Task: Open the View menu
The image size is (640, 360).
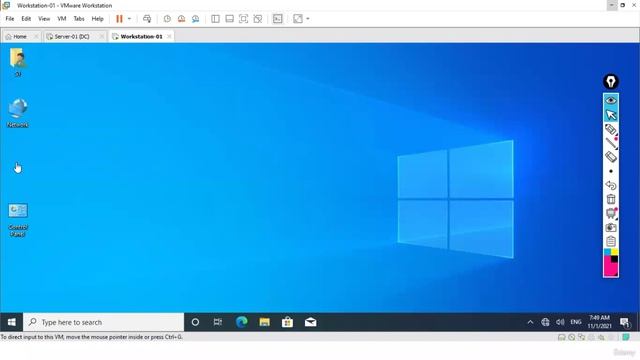Action: [x=44, y=19]
